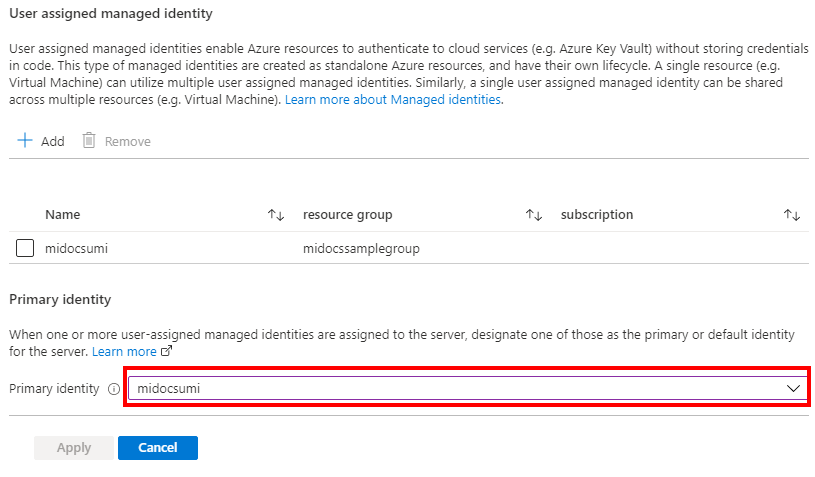Tick the midocsumi identity checkbox
The image size is (815, 477).
[x=26, y=249]
